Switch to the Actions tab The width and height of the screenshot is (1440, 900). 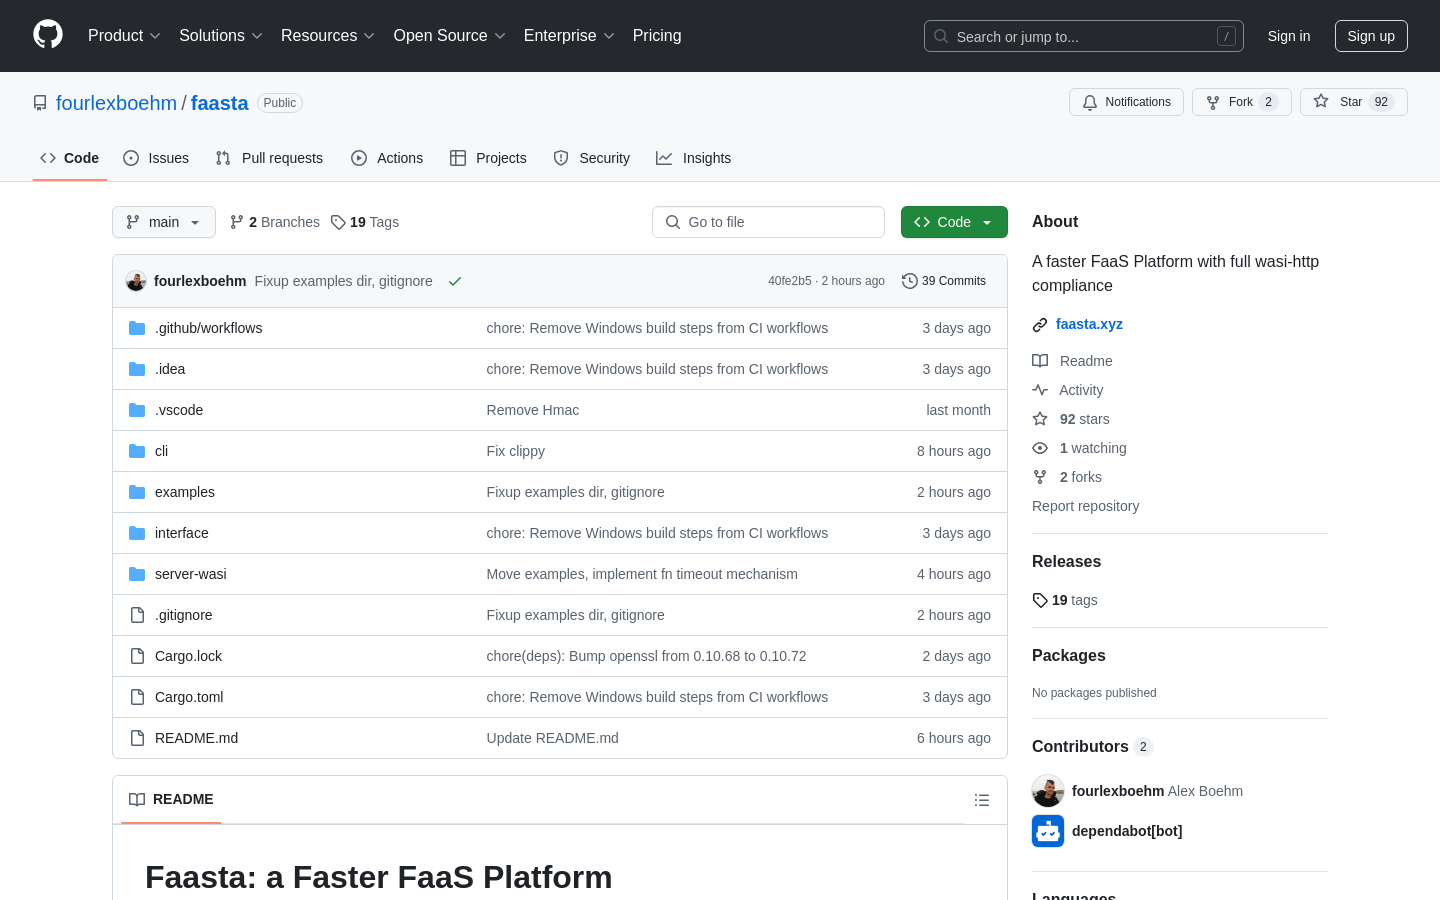pos(387,158)
